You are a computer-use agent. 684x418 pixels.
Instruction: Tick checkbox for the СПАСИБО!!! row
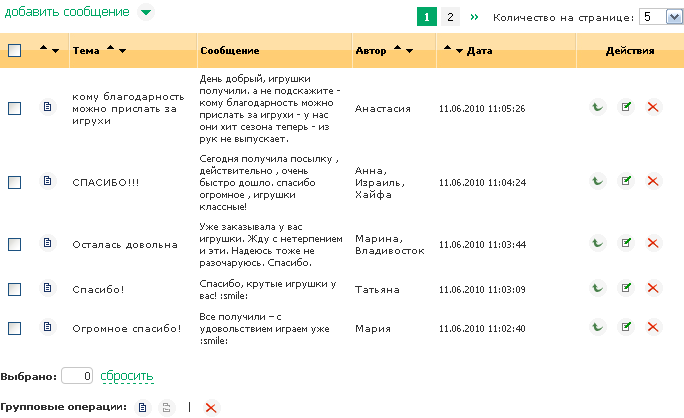pyautogui.click(x=14, y=182)
